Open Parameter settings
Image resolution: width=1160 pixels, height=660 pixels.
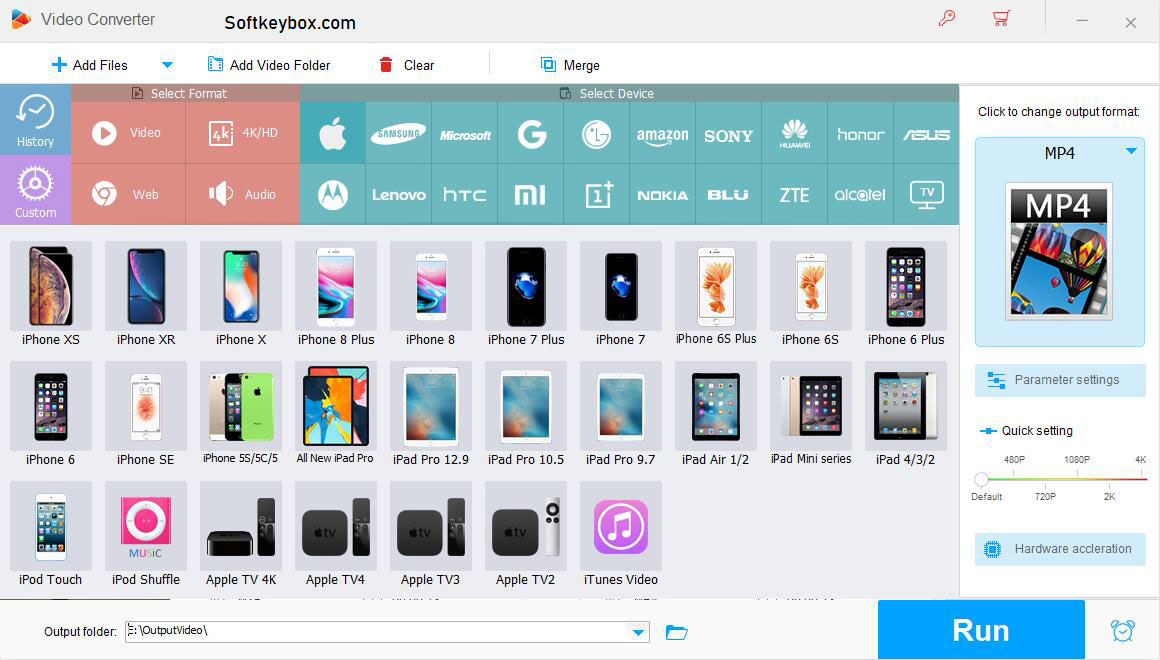pyautogui.click(x=1059, y=380)
